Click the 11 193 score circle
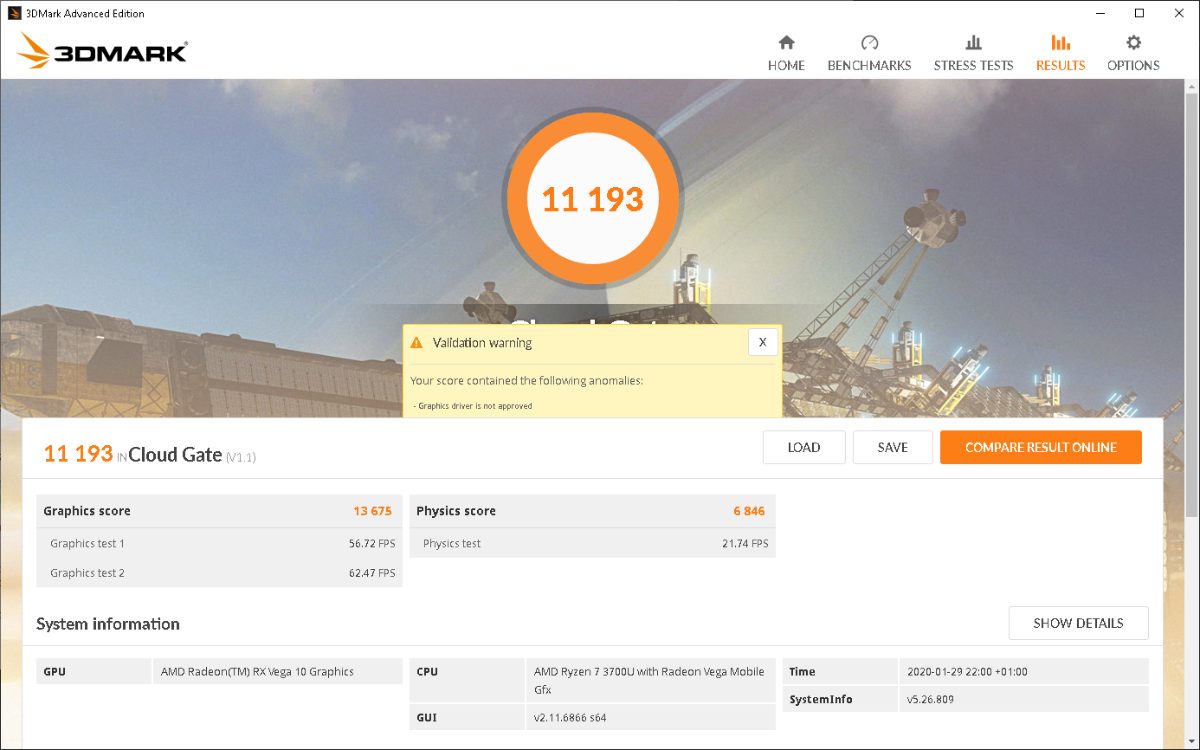 click(593, 199)
